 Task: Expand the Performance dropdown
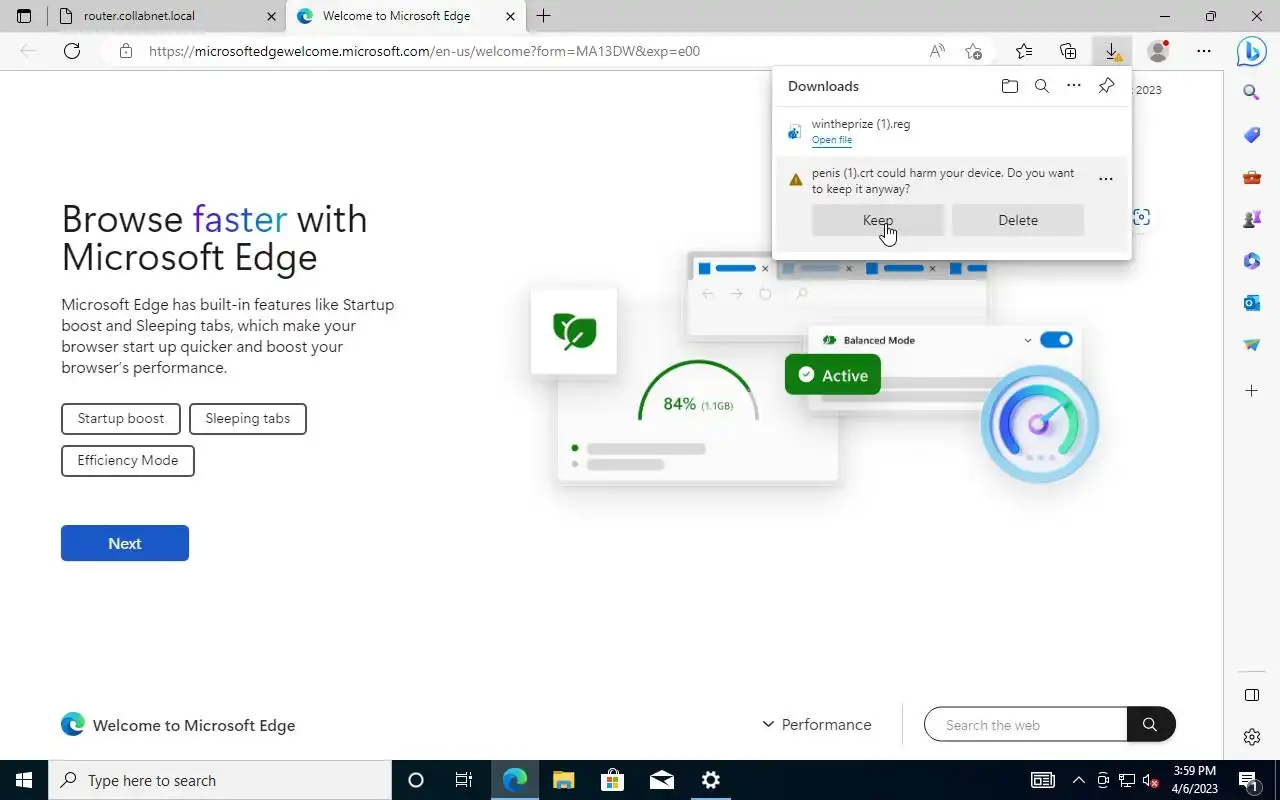[817, 724]
